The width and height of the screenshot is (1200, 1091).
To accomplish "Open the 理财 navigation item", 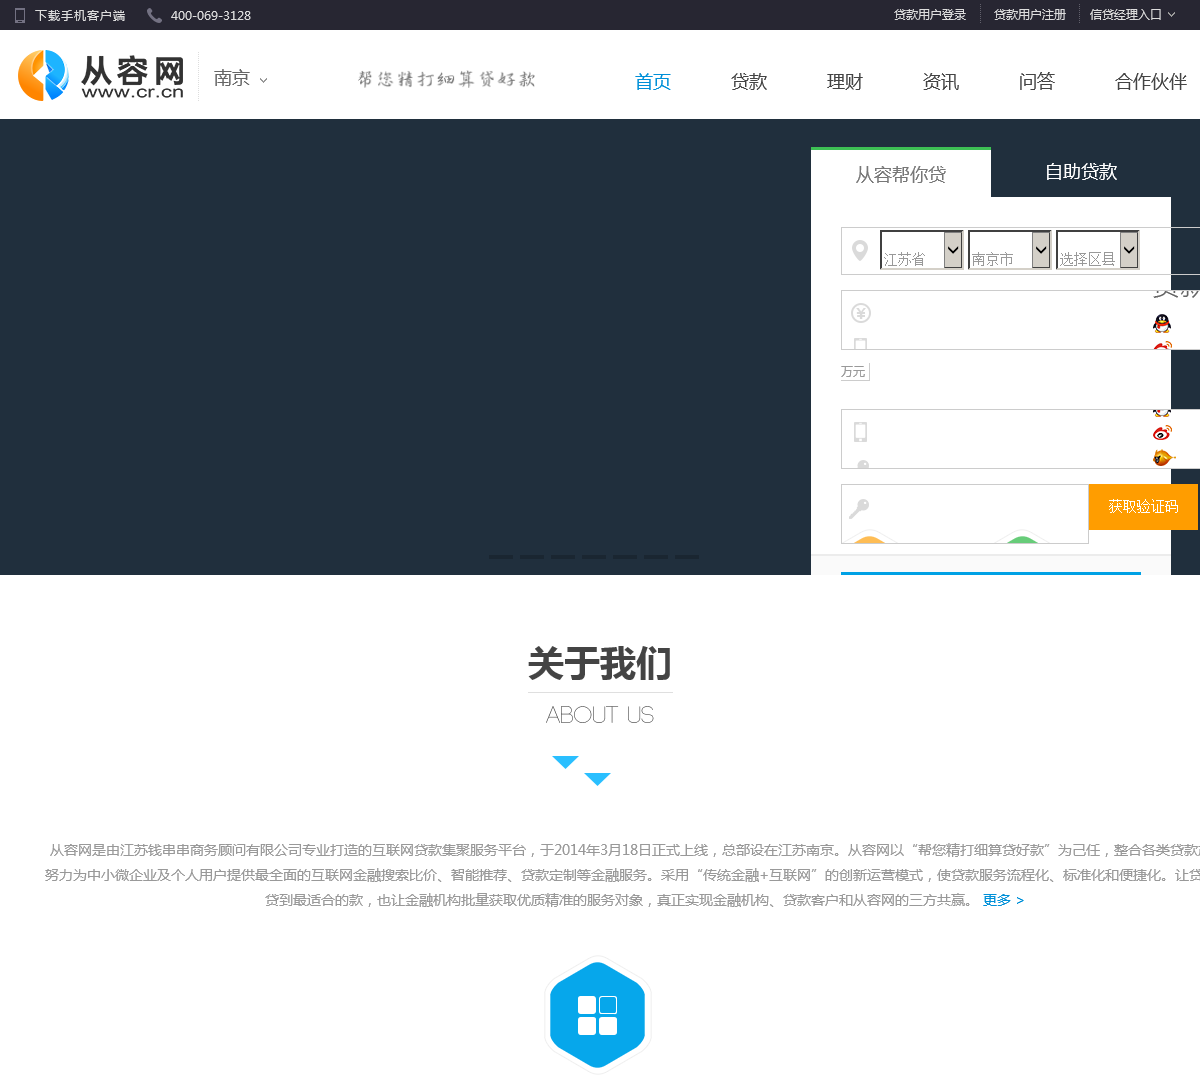I will coord(845,82).
